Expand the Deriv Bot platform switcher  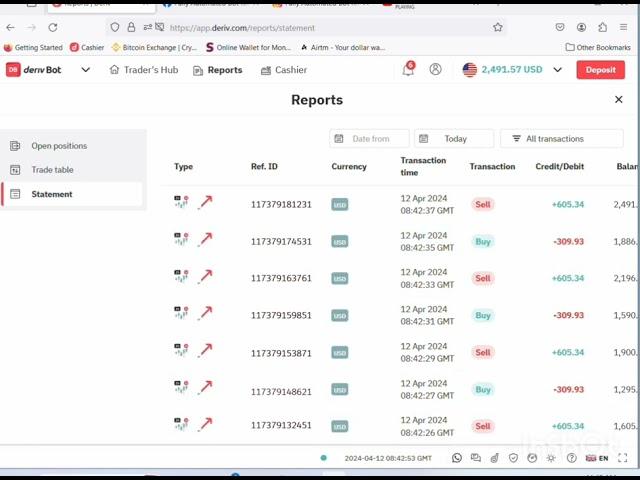point(85,70)
